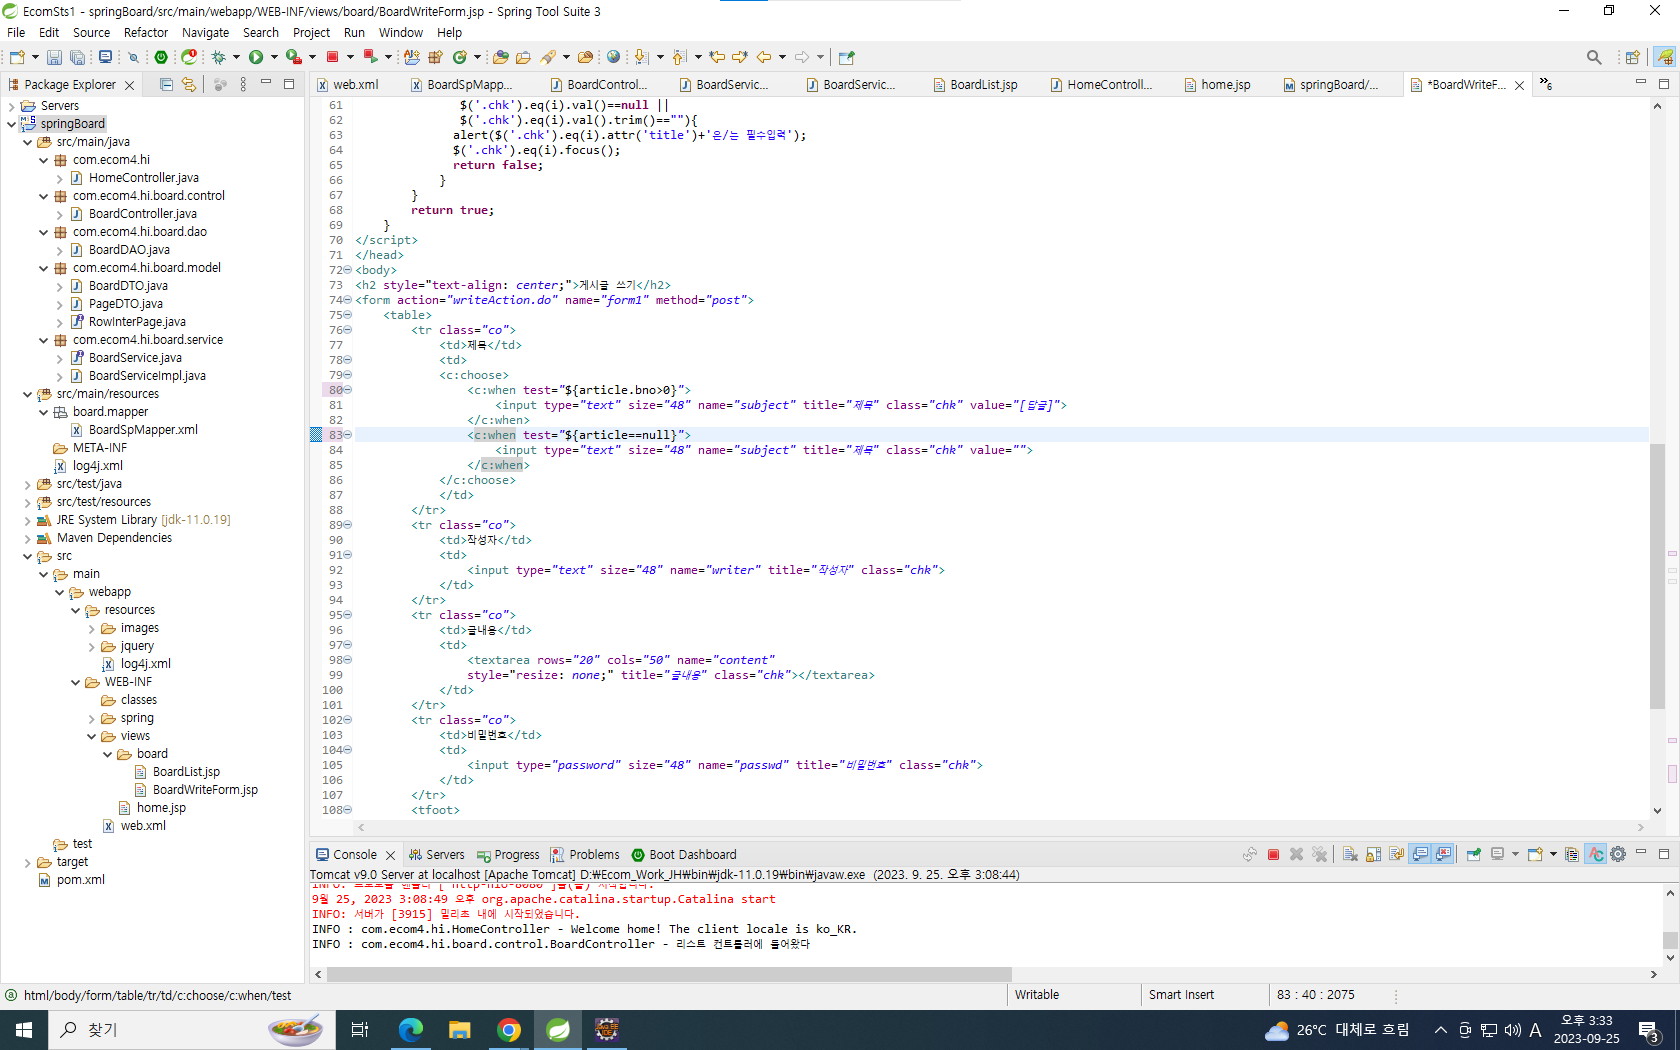Open the Servers view tab
The height and width of the screenshot is (1050, 1680).
(436, 854)
